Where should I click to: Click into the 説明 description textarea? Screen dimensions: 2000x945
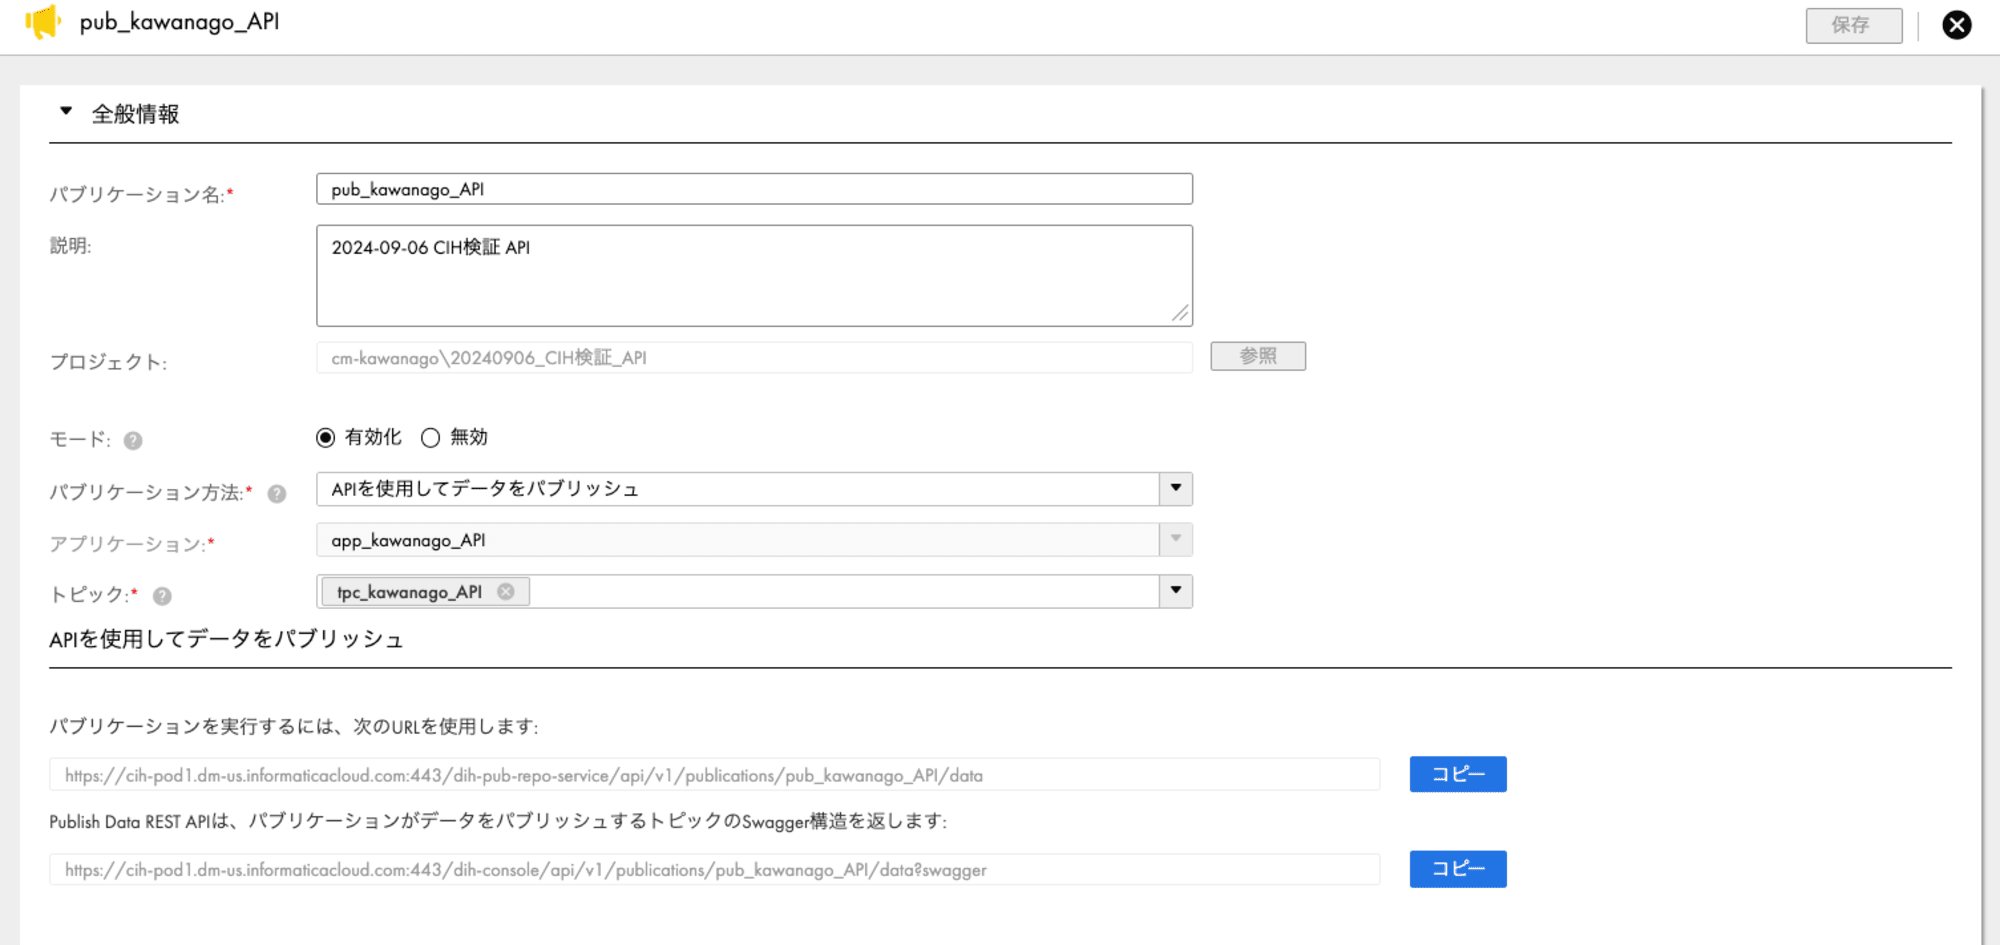(754, 275)
